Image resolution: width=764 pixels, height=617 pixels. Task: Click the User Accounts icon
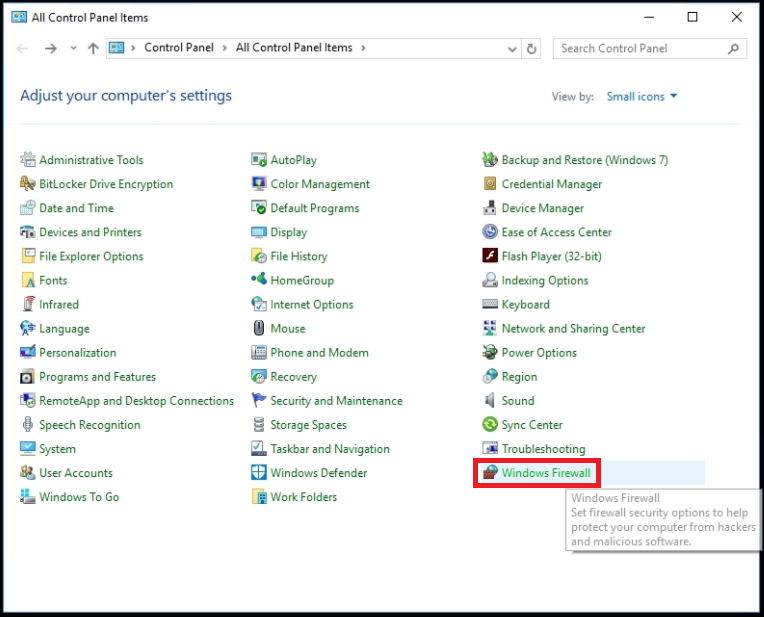(x=28, y=473)
